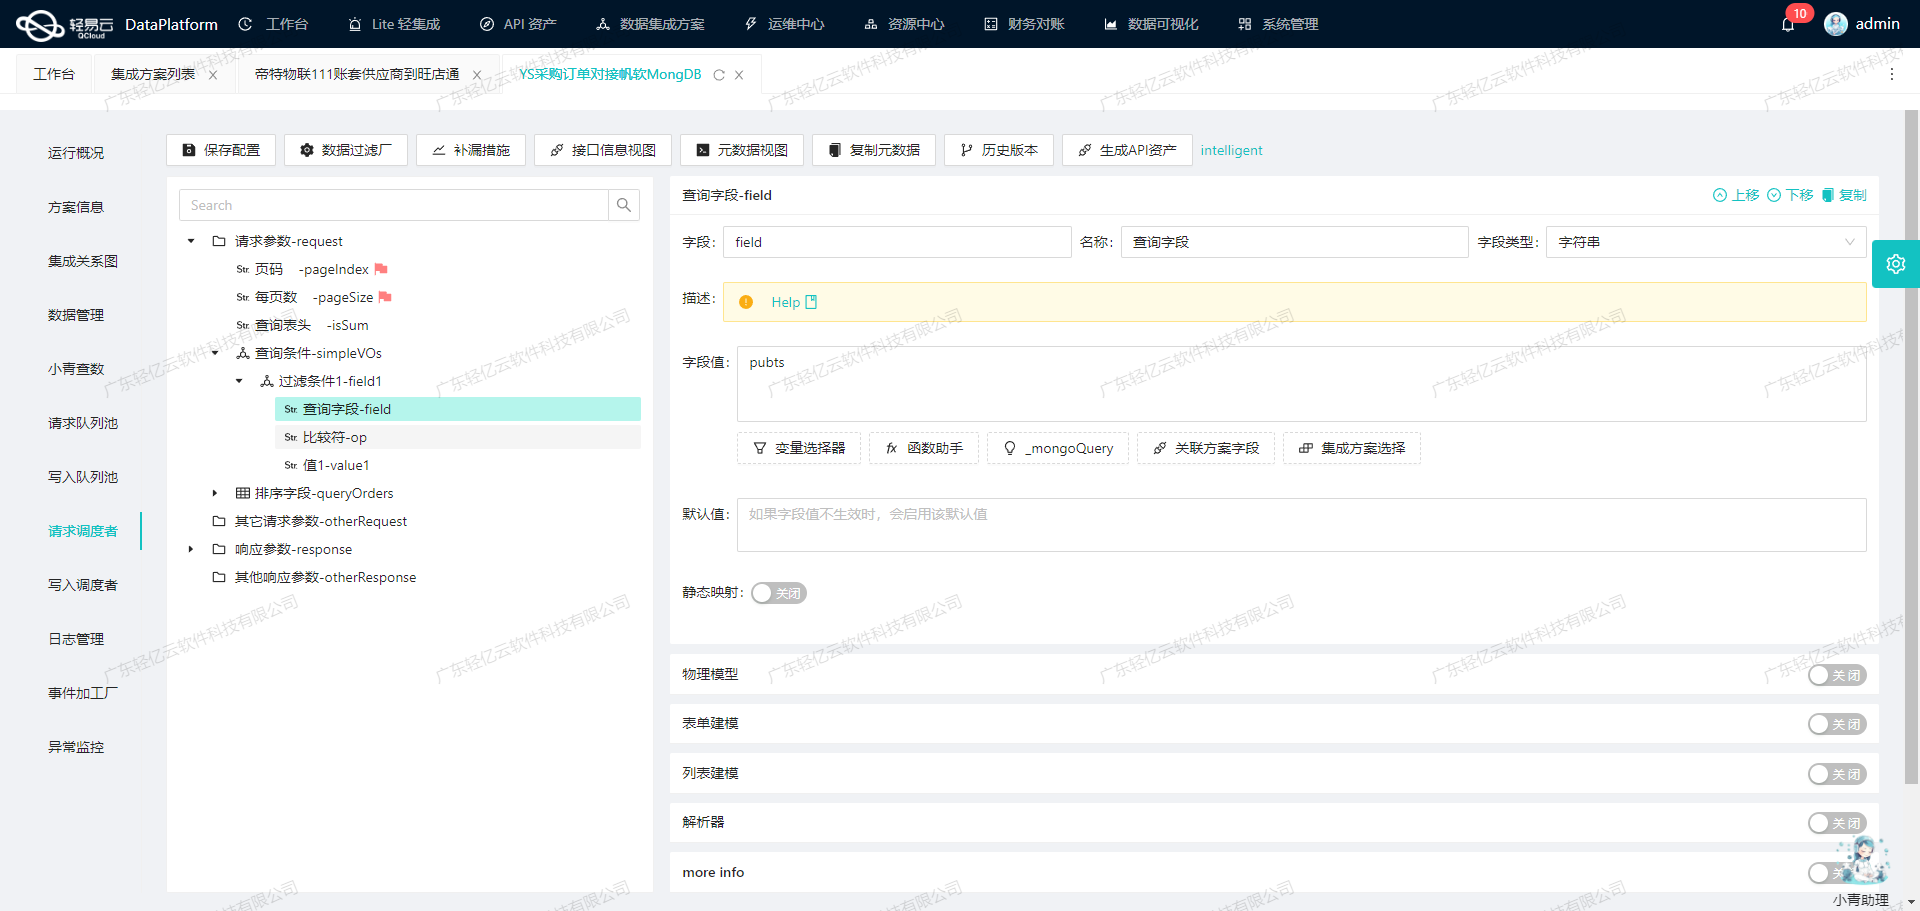Expand the 排序字段-queryOrders tree node
1920x911 pixels.
213,493
